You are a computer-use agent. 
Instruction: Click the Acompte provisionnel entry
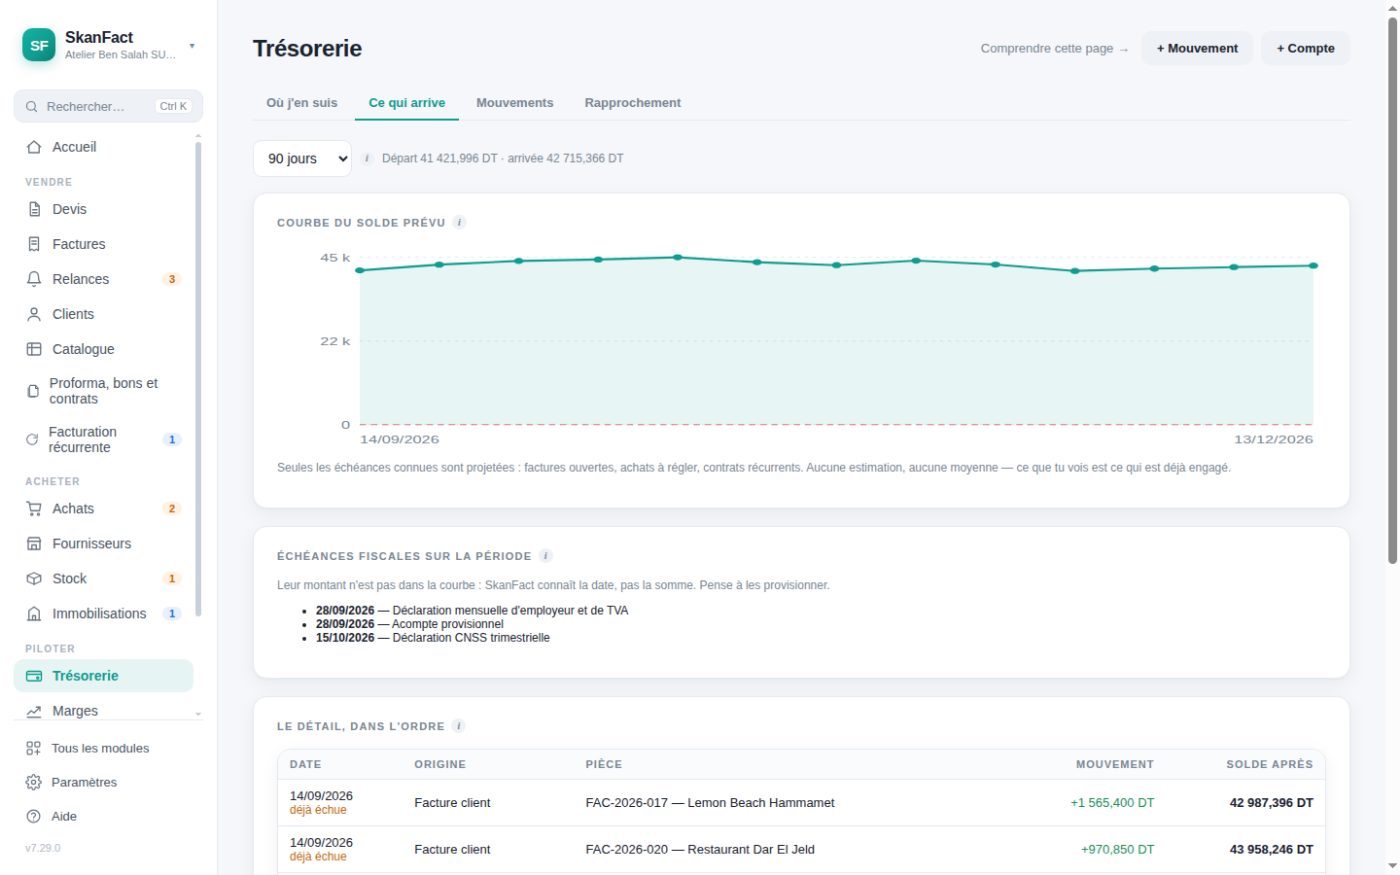[x=410, y=624]
